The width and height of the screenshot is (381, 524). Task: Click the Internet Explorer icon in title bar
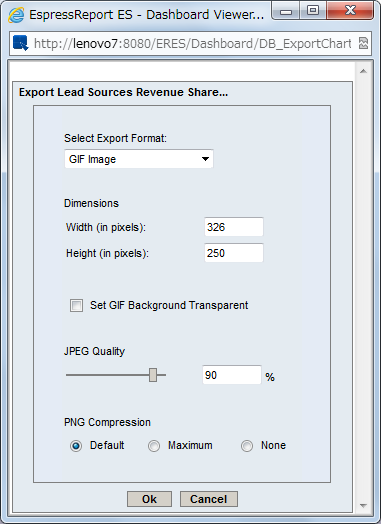coord(16,15)
